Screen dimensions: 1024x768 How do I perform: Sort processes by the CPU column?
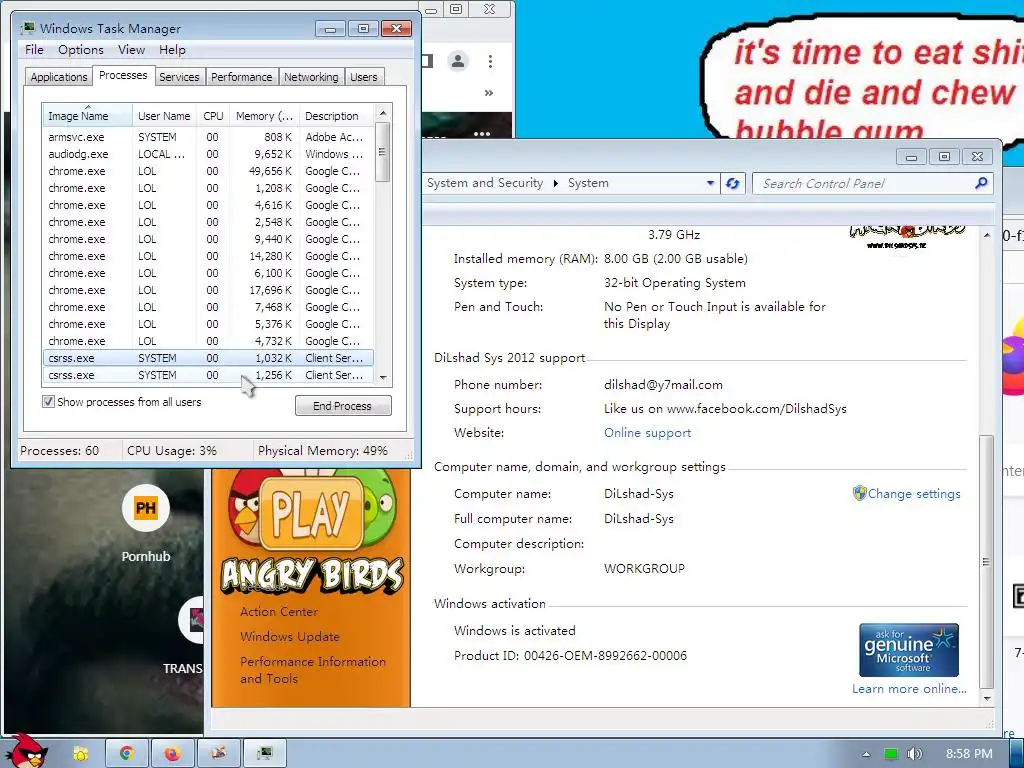pos(213,116)
